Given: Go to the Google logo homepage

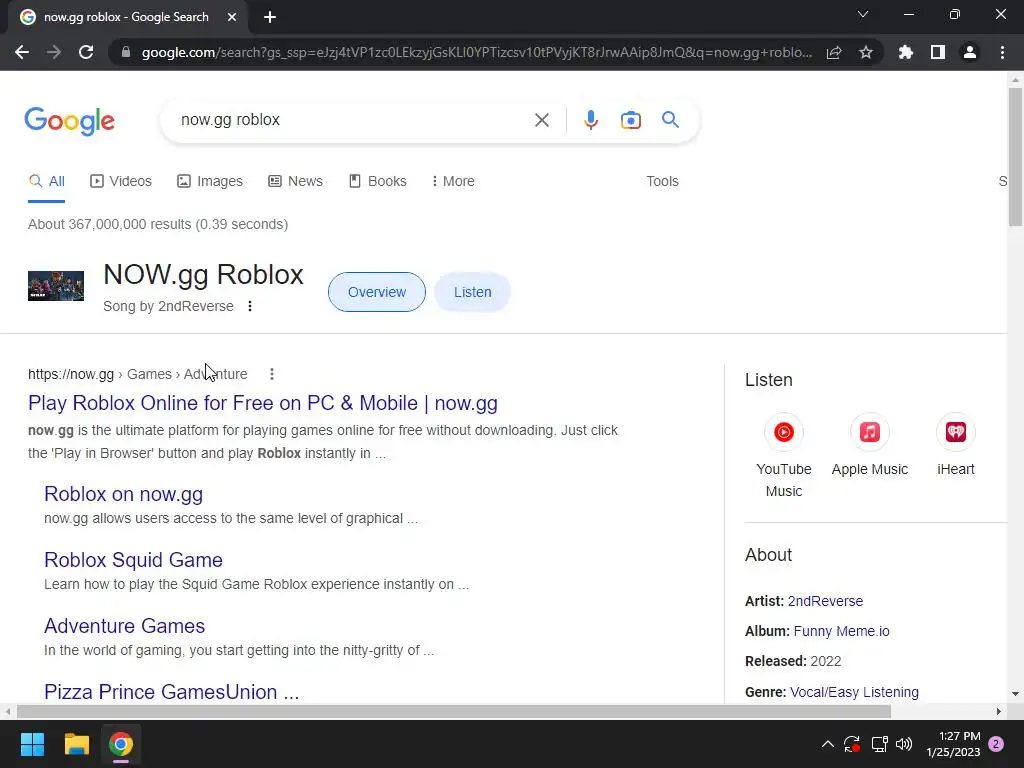Looking at the screenshot, I should click(69, 121).
